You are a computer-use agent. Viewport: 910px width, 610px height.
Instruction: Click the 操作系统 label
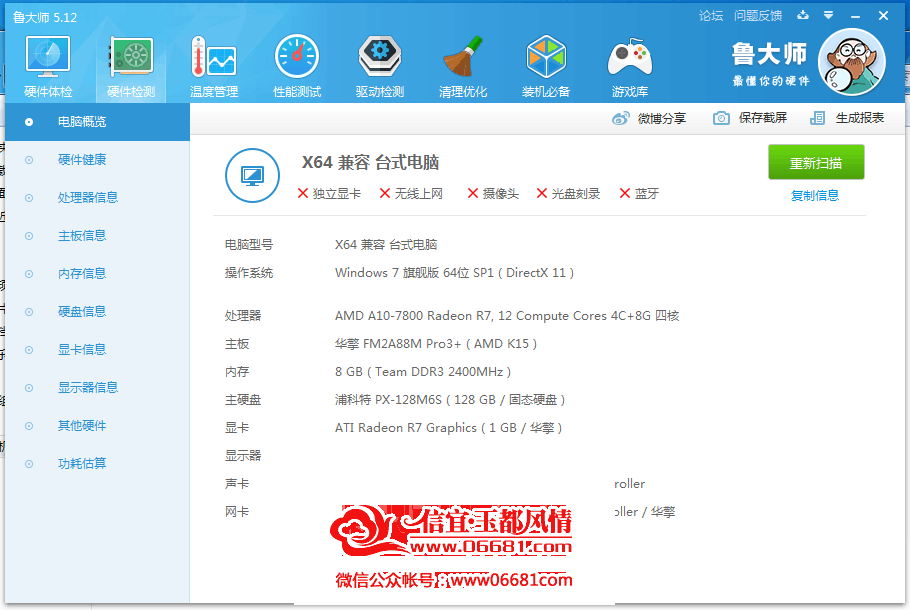(x=249, y=273)
